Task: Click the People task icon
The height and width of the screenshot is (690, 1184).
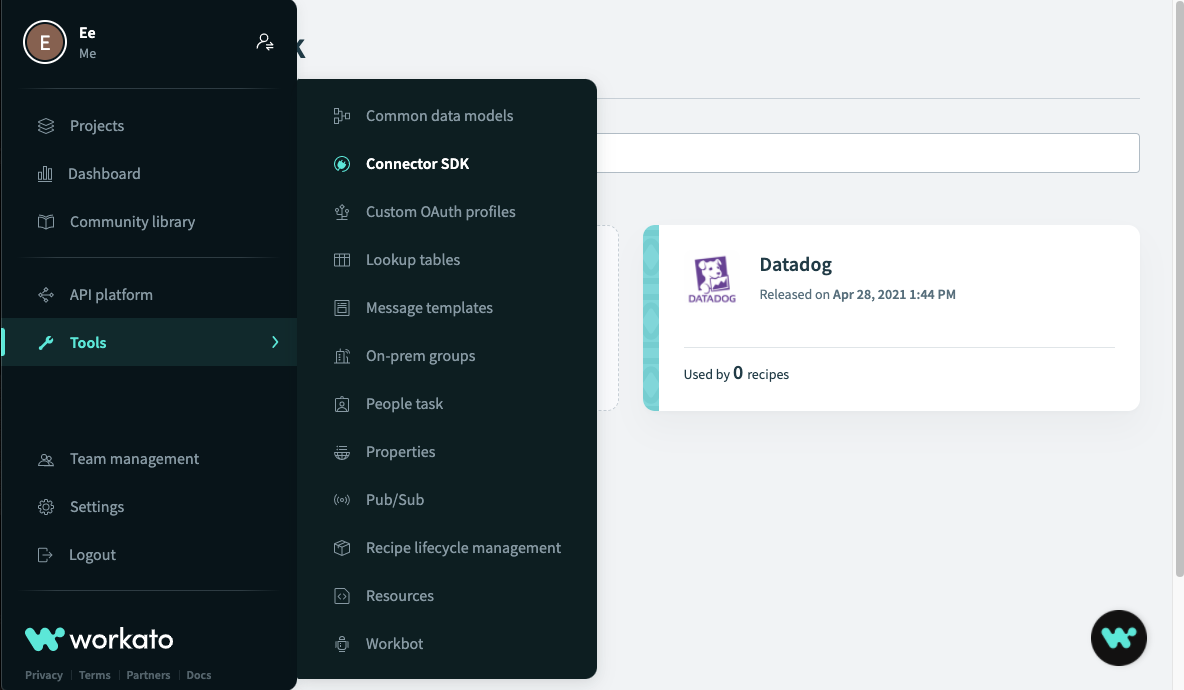Action: (x=341, y=403)
